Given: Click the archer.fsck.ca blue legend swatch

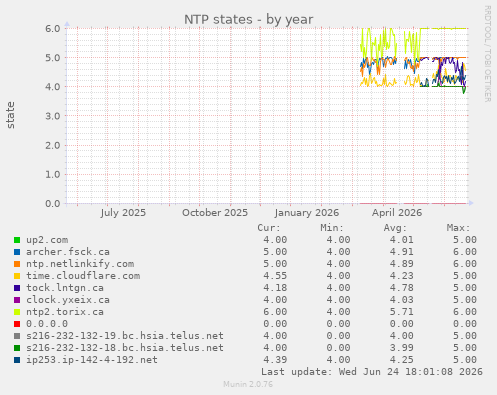Looking at the screenshot, I should (x=17, y=252).
